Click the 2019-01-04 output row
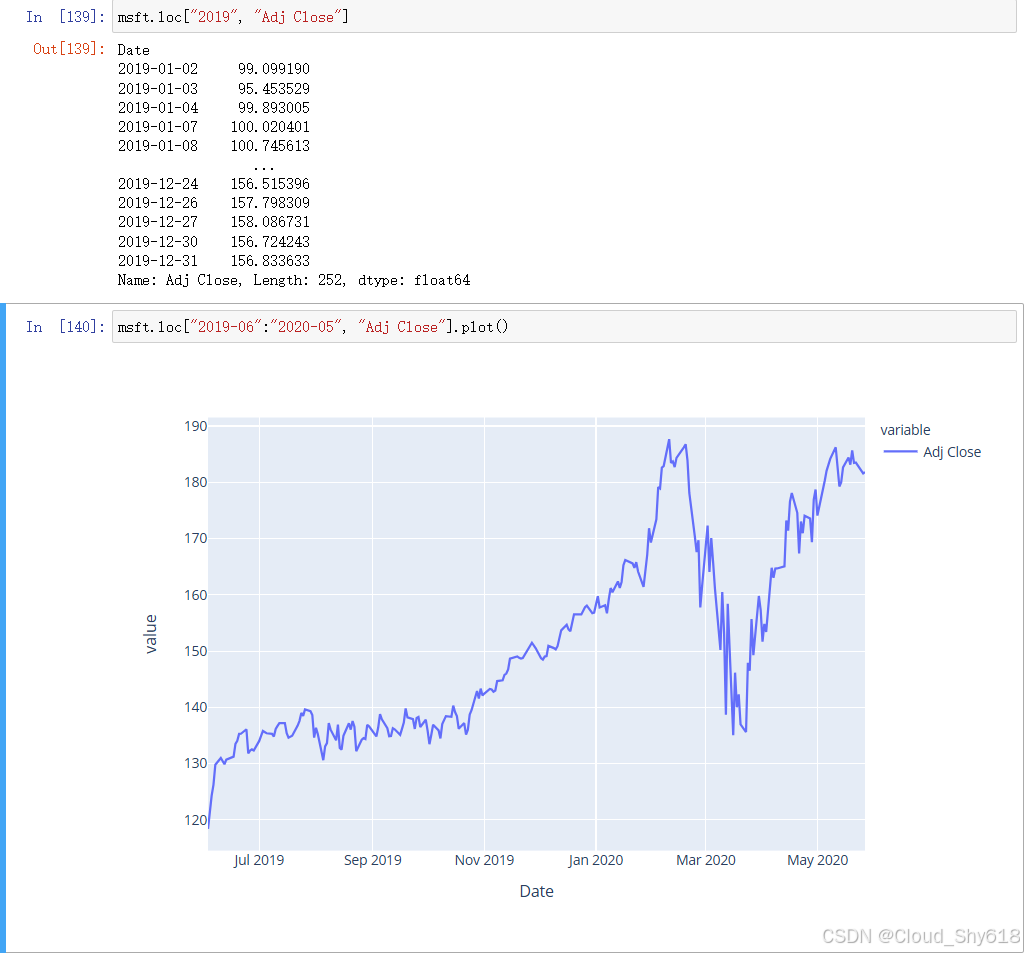The height and width of the screenshot is (954, 1024). (x=214, y=107)
